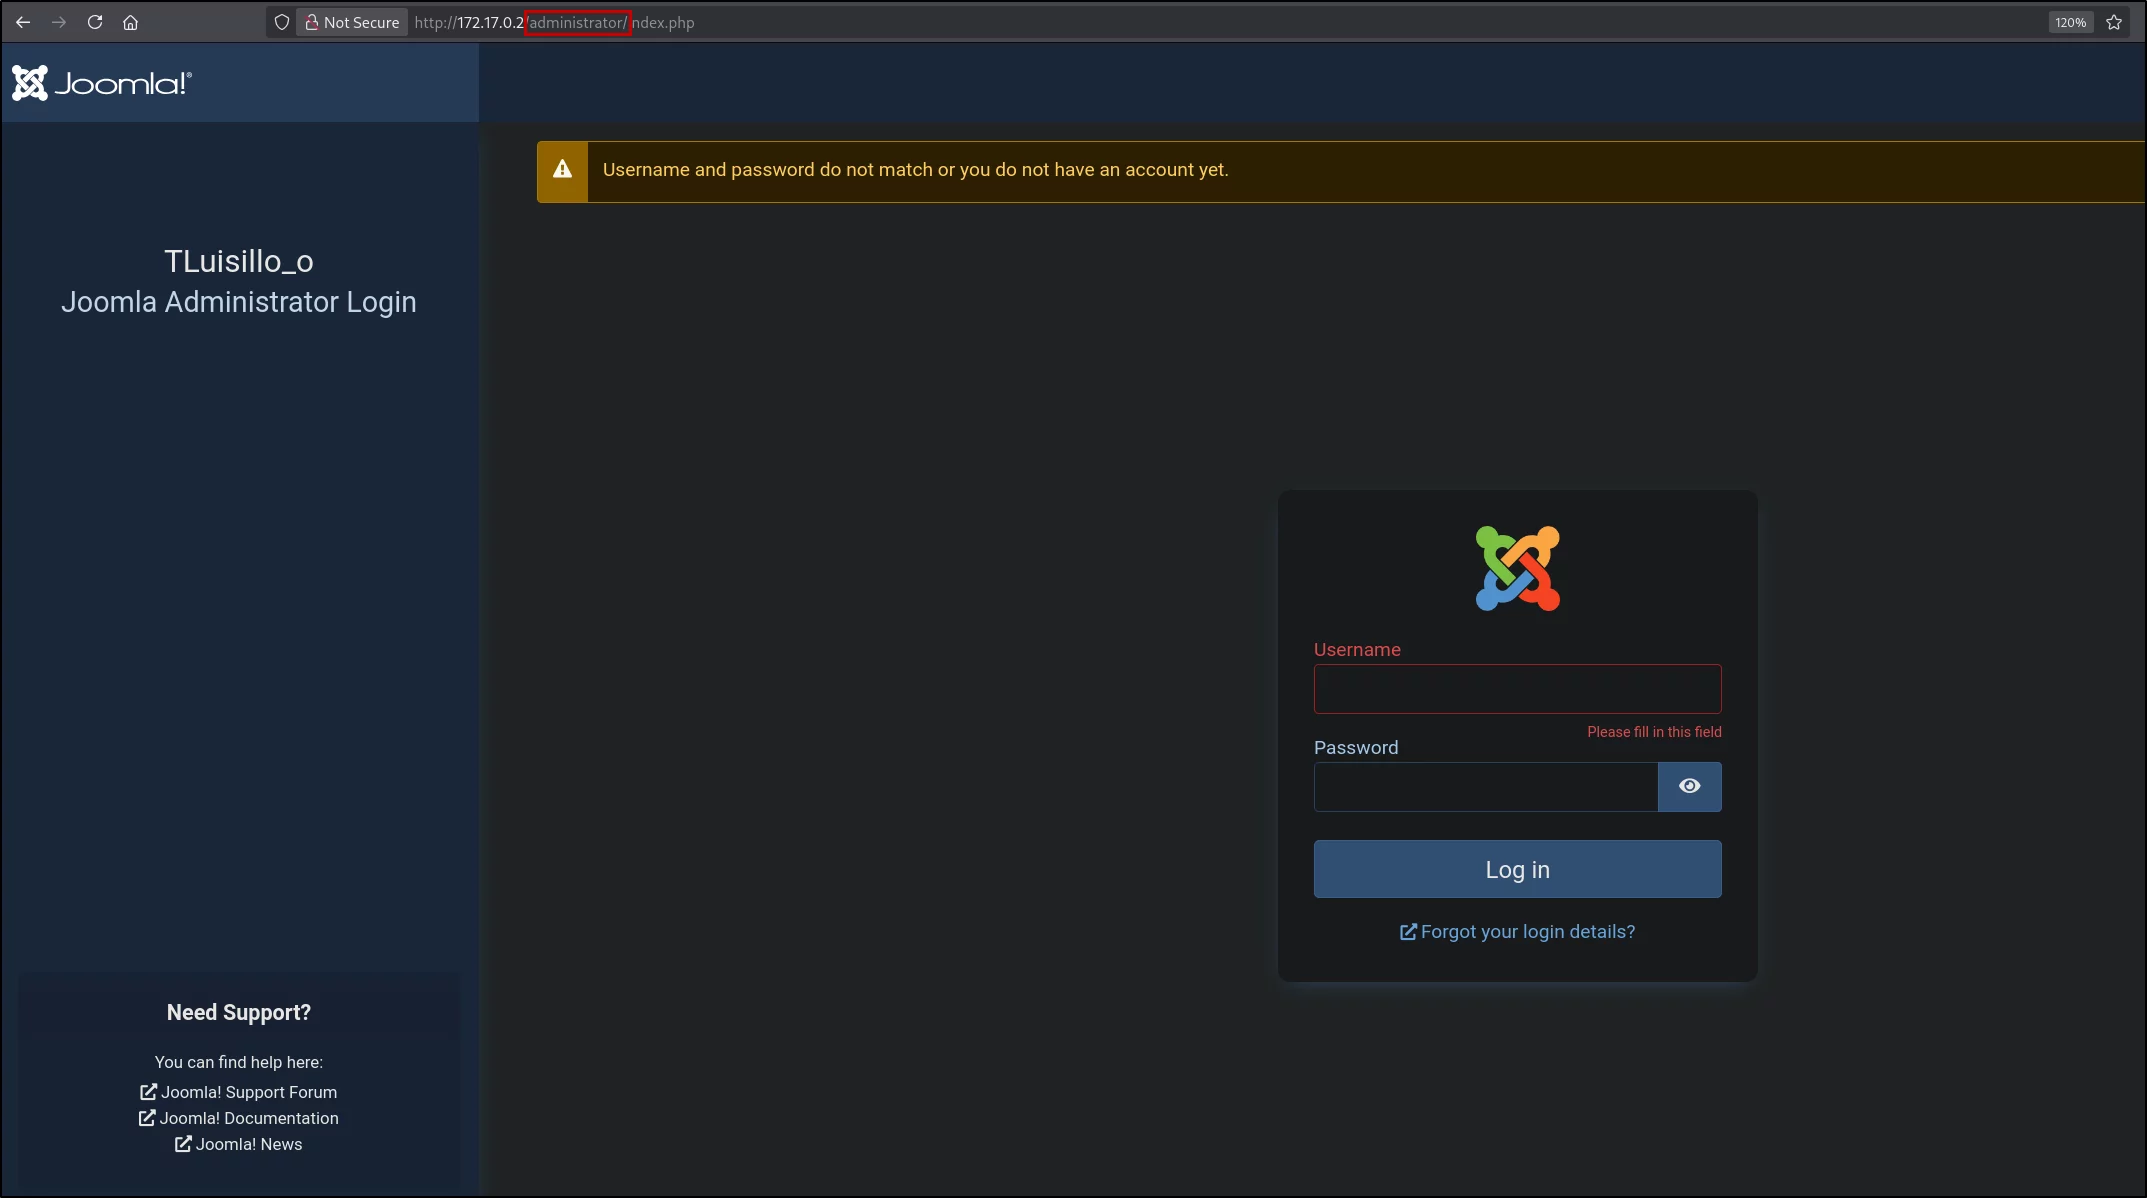Open Joomla! News link

click(239, 1144)
